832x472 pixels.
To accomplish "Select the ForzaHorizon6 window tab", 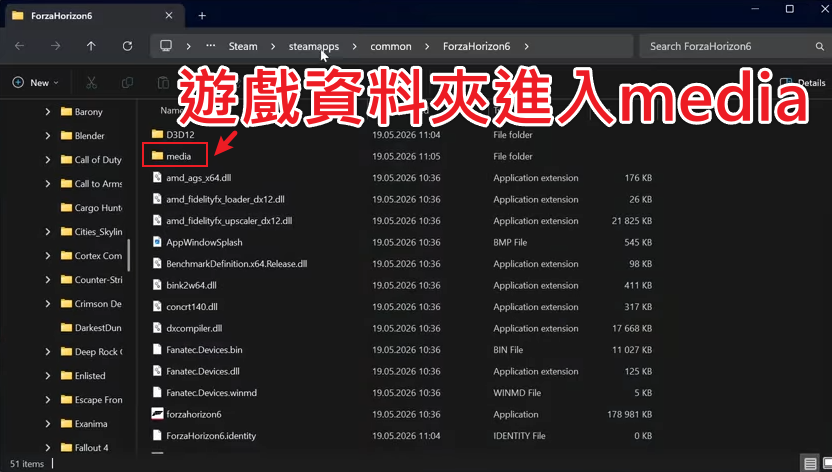I will pyautogui.click(x=94, y=16).
